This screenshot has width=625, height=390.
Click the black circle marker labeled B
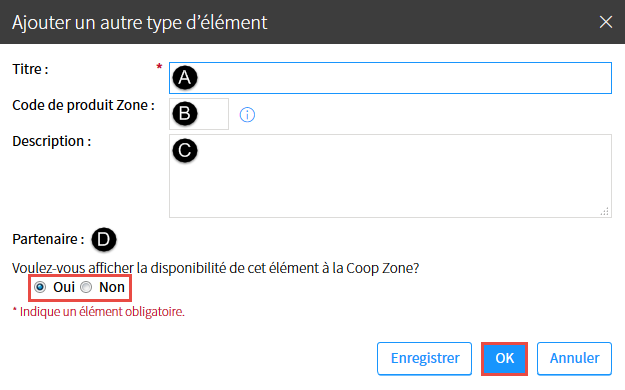click(185, 114)
